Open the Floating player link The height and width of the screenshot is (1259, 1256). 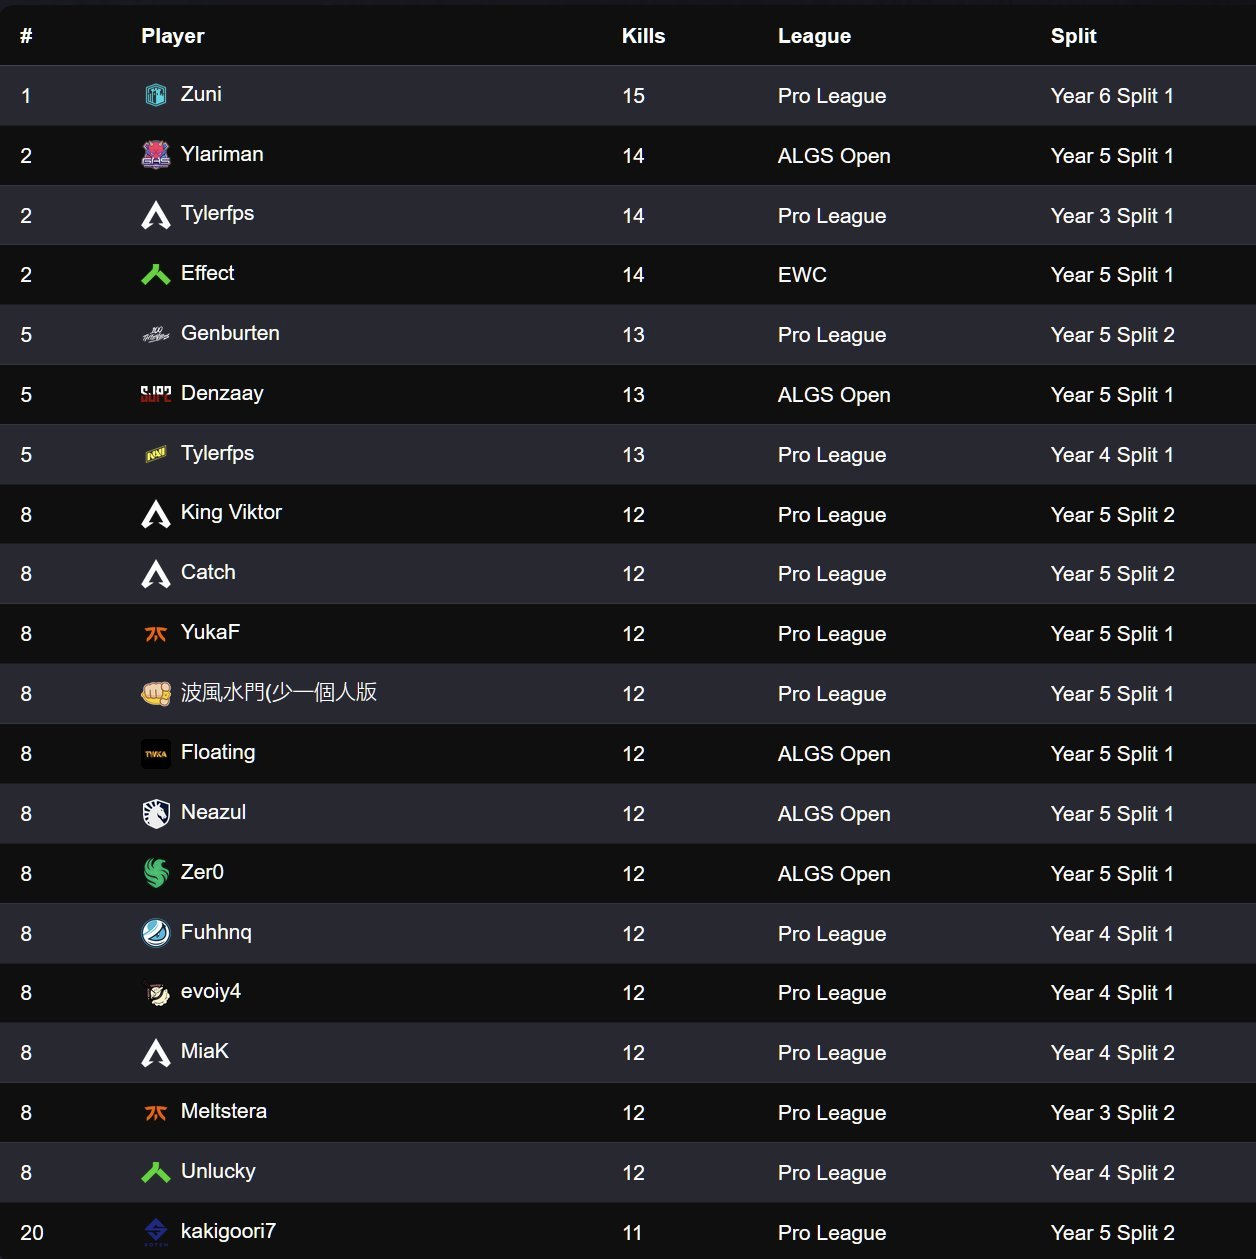tap(218, 752)
